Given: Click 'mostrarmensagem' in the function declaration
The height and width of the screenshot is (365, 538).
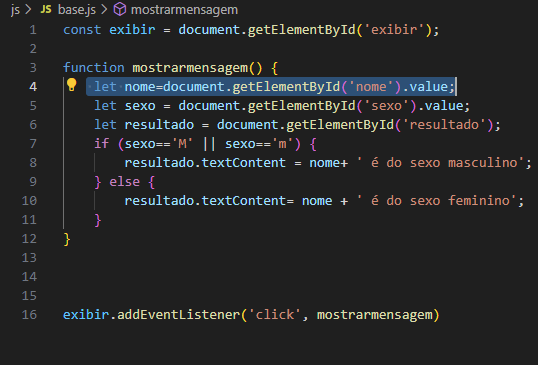Looking at the screenshot, I should pos(190,68).
